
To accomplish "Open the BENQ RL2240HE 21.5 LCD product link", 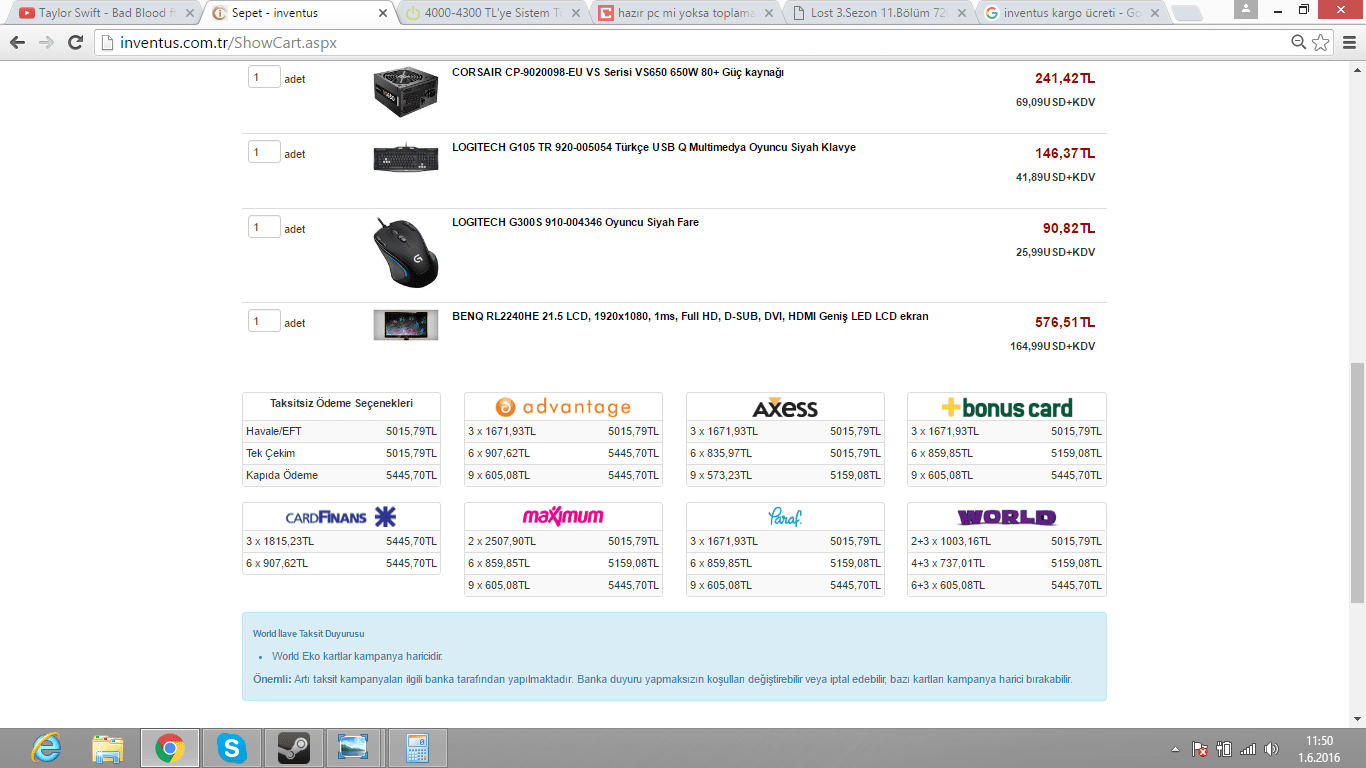I will [690, 316].
